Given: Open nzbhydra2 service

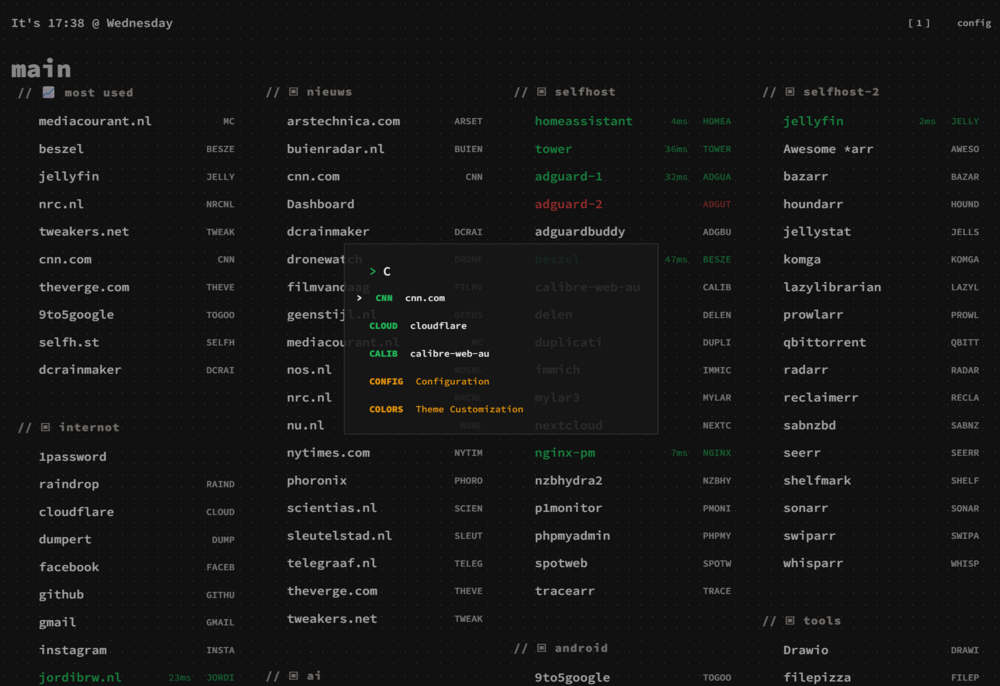Looking at the screenshot, I should (x=568, y=480).
